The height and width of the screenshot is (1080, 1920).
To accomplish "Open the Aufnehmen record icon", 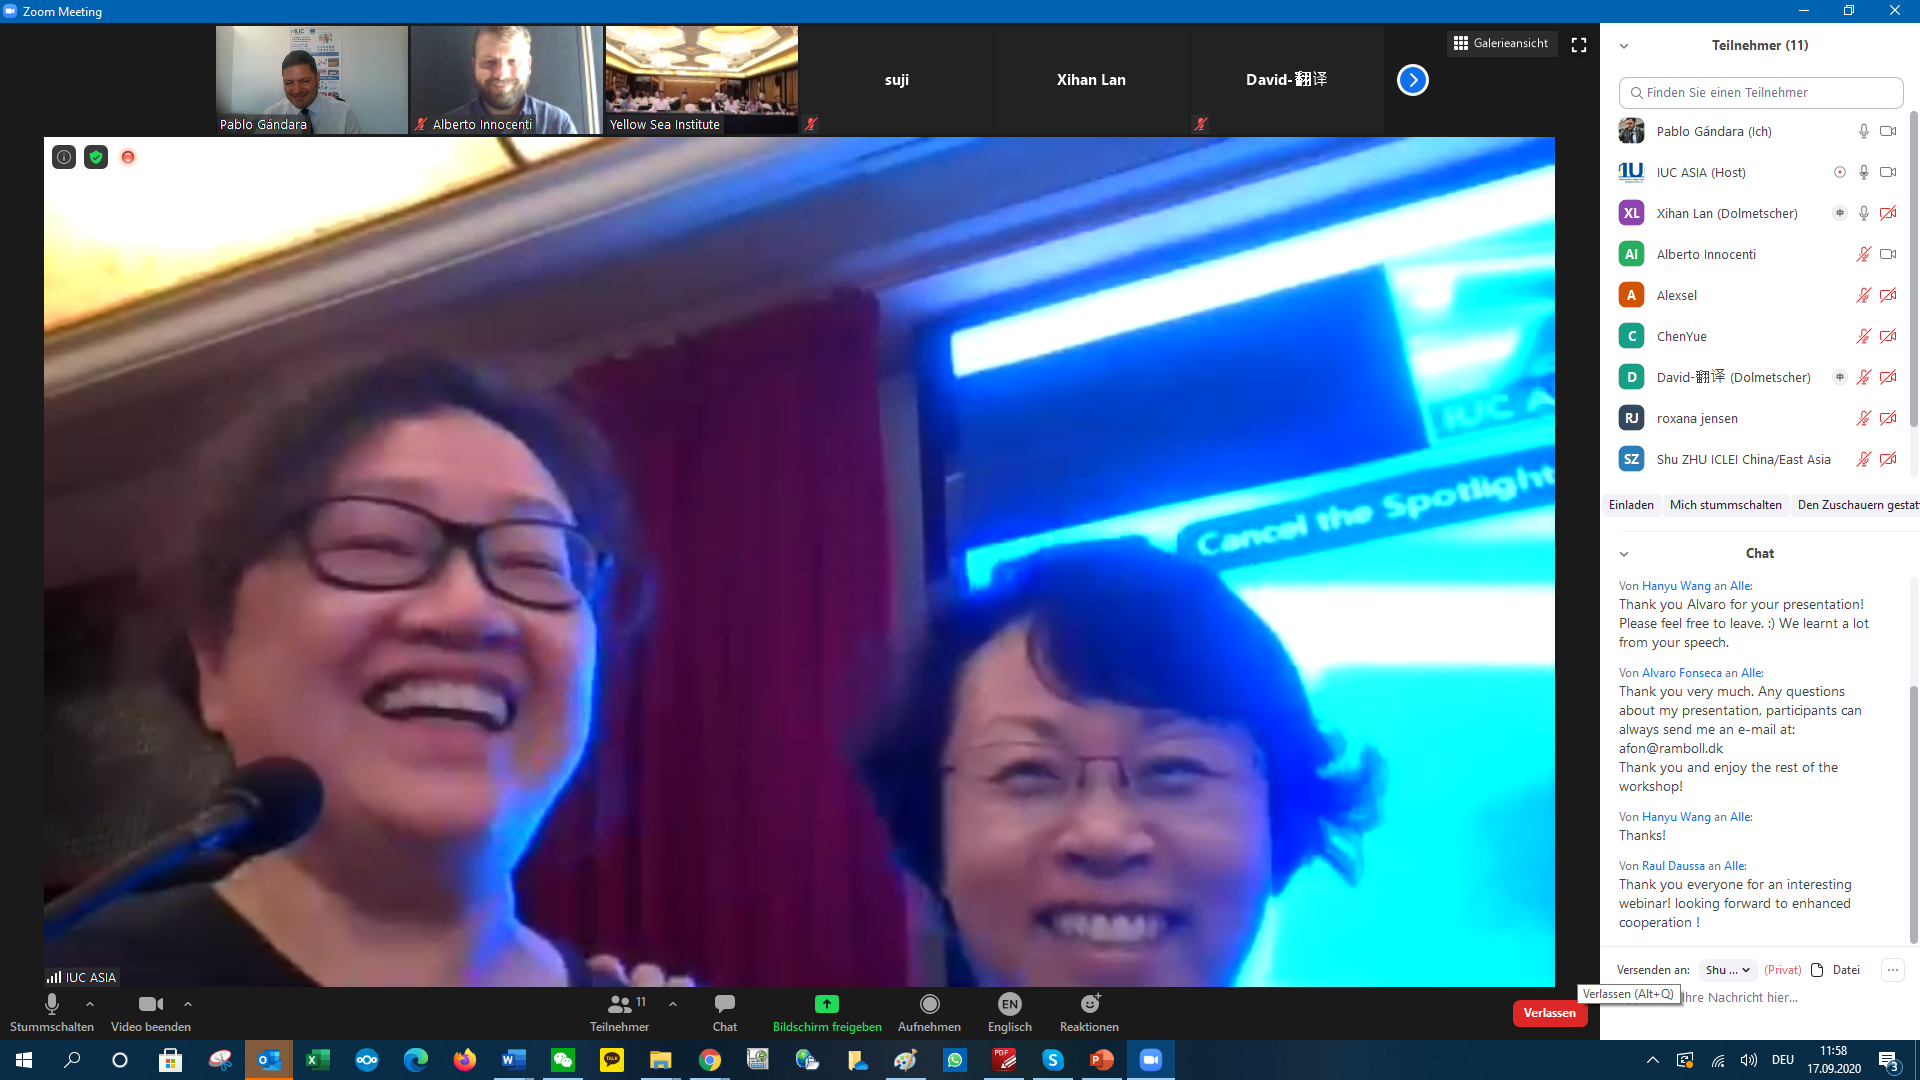I will [929, 1004].
